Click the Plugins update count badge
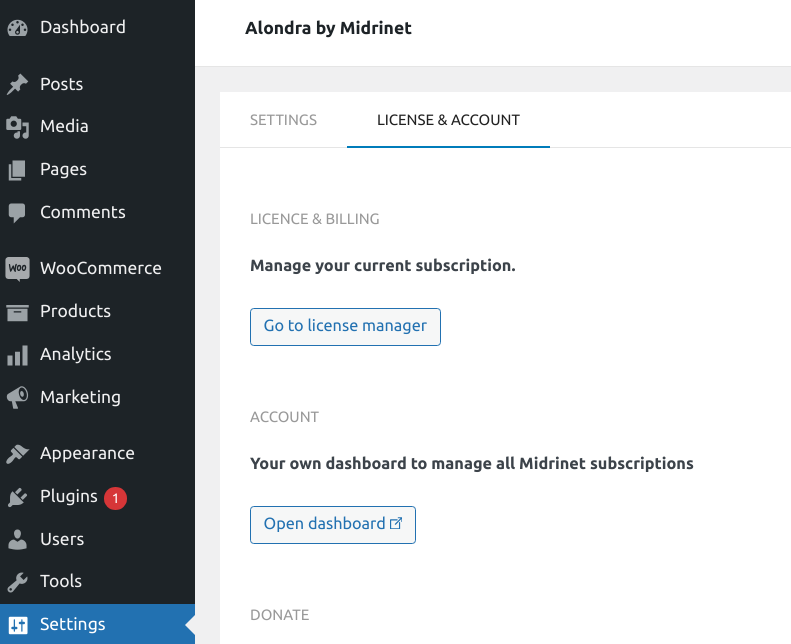The image size is (791, 644). pyautogui.click(x=116, y=498)
